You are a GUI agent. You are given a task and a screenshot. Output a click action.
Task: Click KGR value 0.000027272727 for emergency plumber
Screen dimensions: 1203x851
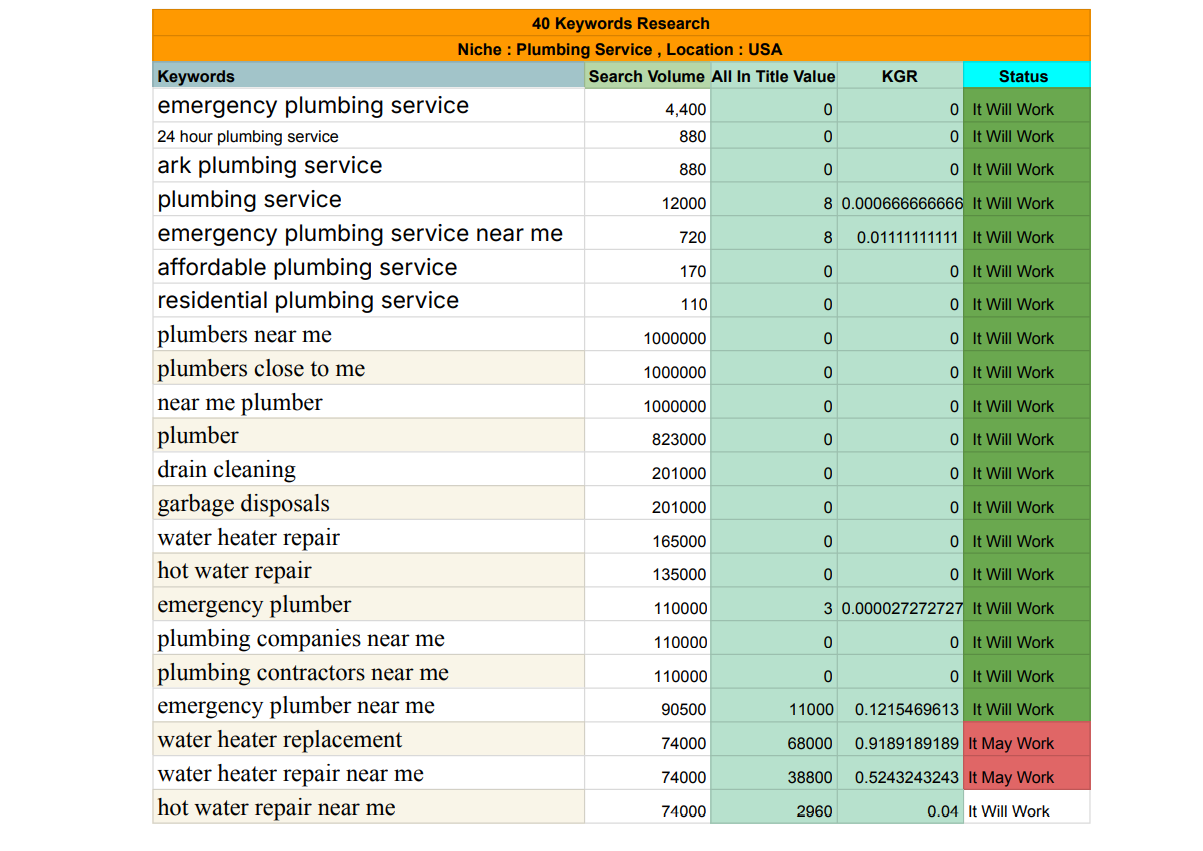coord(900,608)
